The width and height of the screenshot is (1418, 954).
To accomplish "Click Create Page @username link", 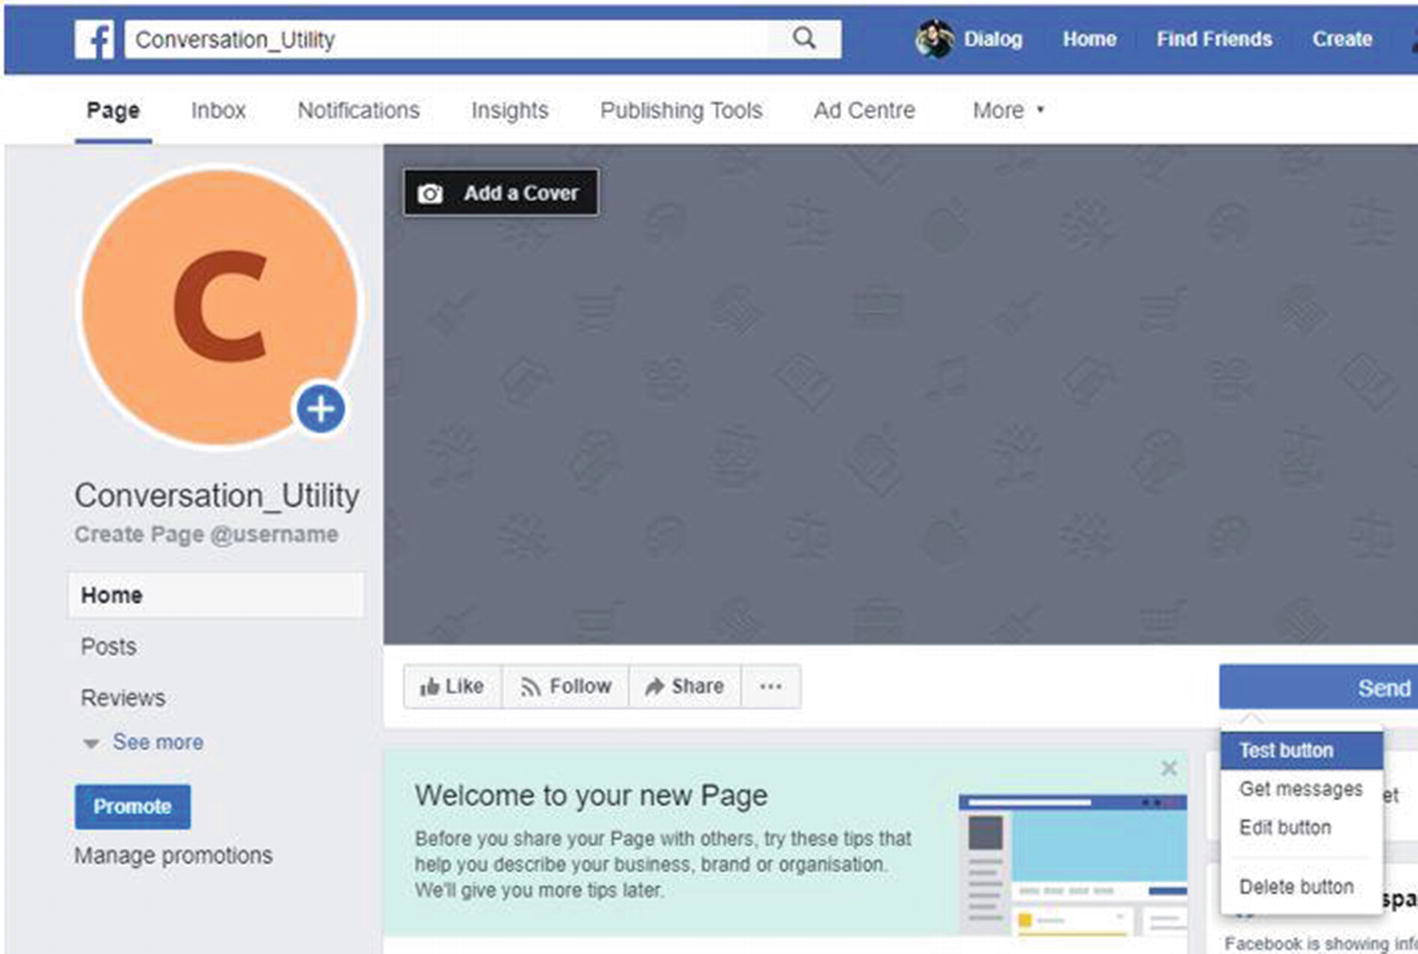I will (206, 534).
